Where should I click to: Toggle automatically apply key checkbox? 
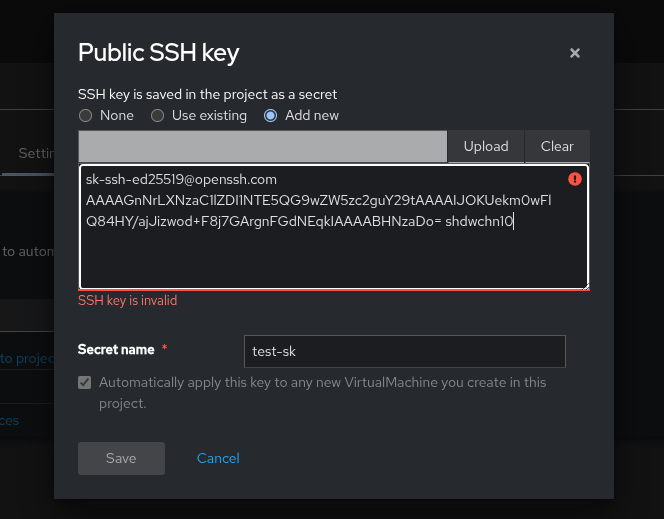click(x=85, y=383)
